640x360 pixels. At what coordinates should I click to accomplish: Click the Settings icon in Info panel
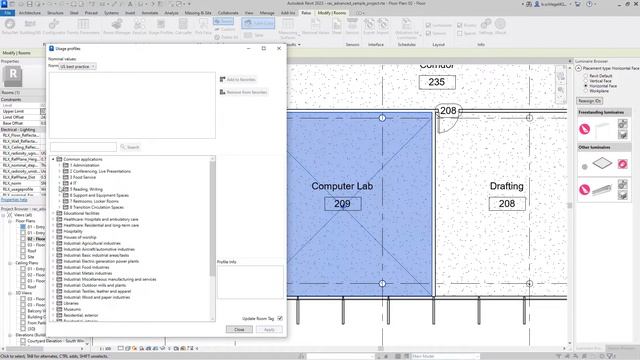pos(486,24)
